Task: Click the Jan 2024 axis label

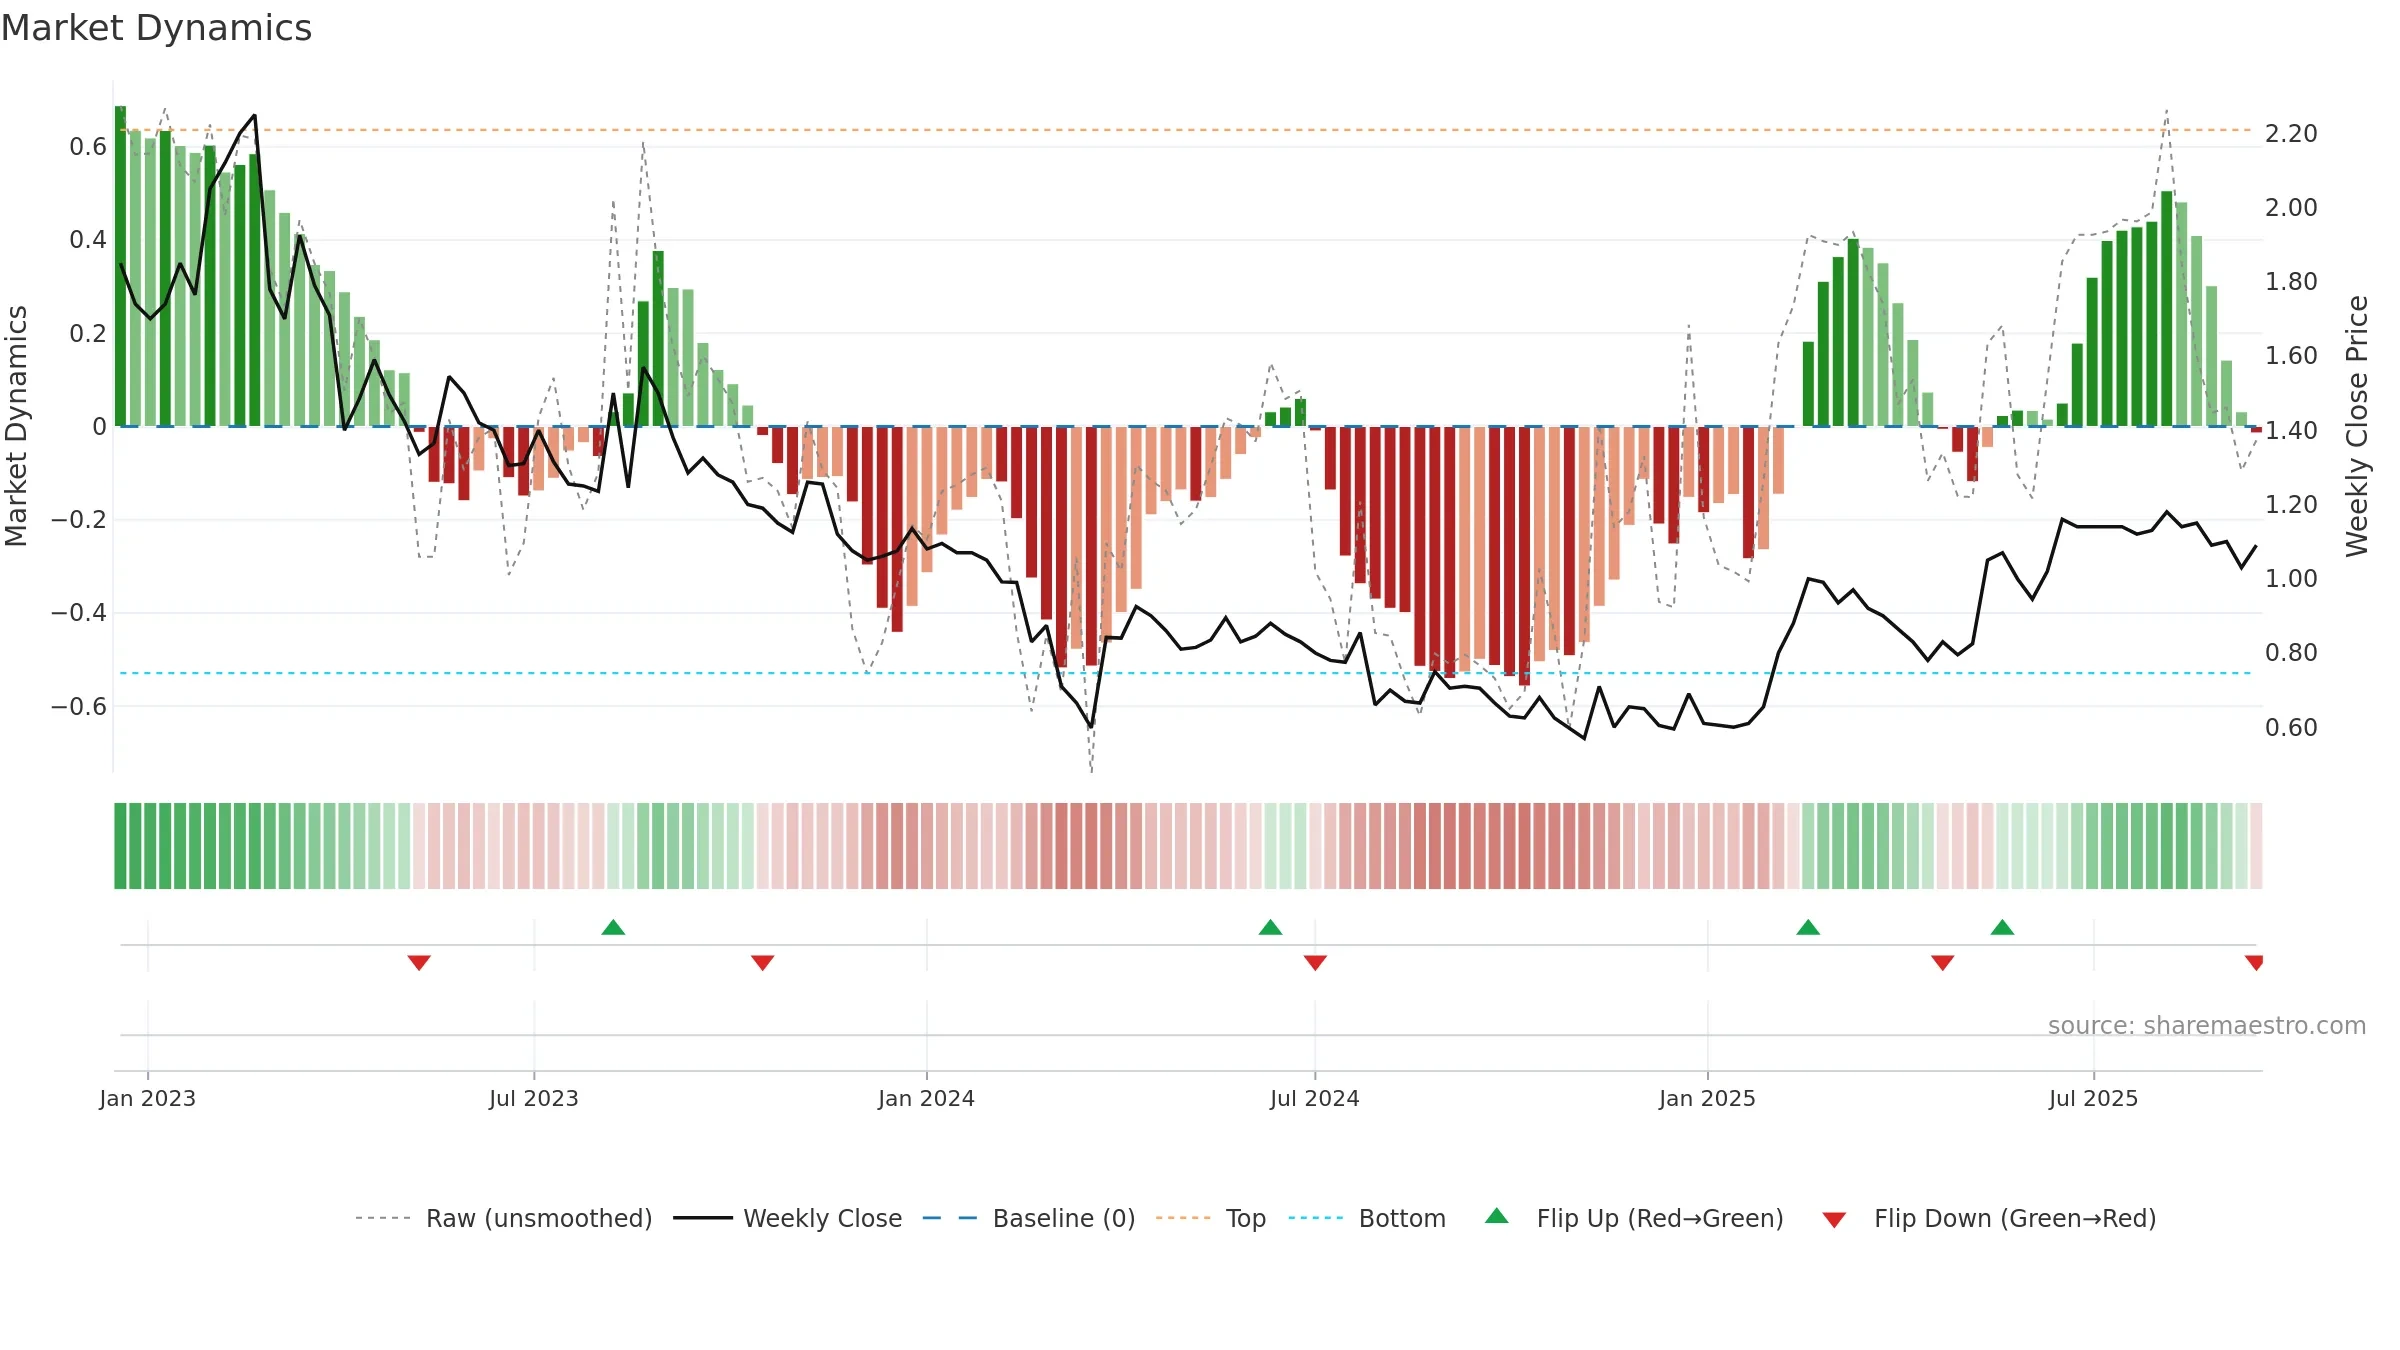Action: 926,1098
